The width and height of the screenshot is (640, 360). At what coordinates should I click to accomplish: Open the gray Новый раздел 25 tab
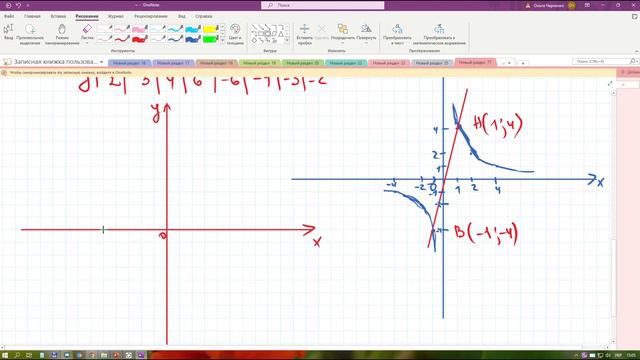pyautogui.click(x=432, y=63)
